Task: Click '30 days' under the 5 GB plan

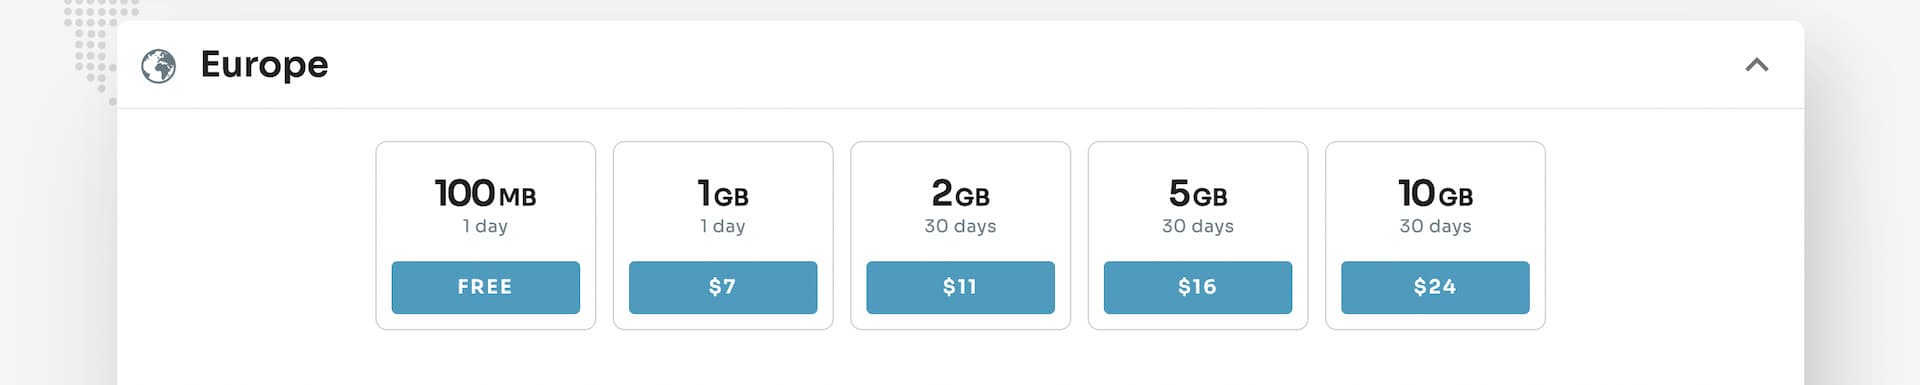Action: coord(1197,226)
